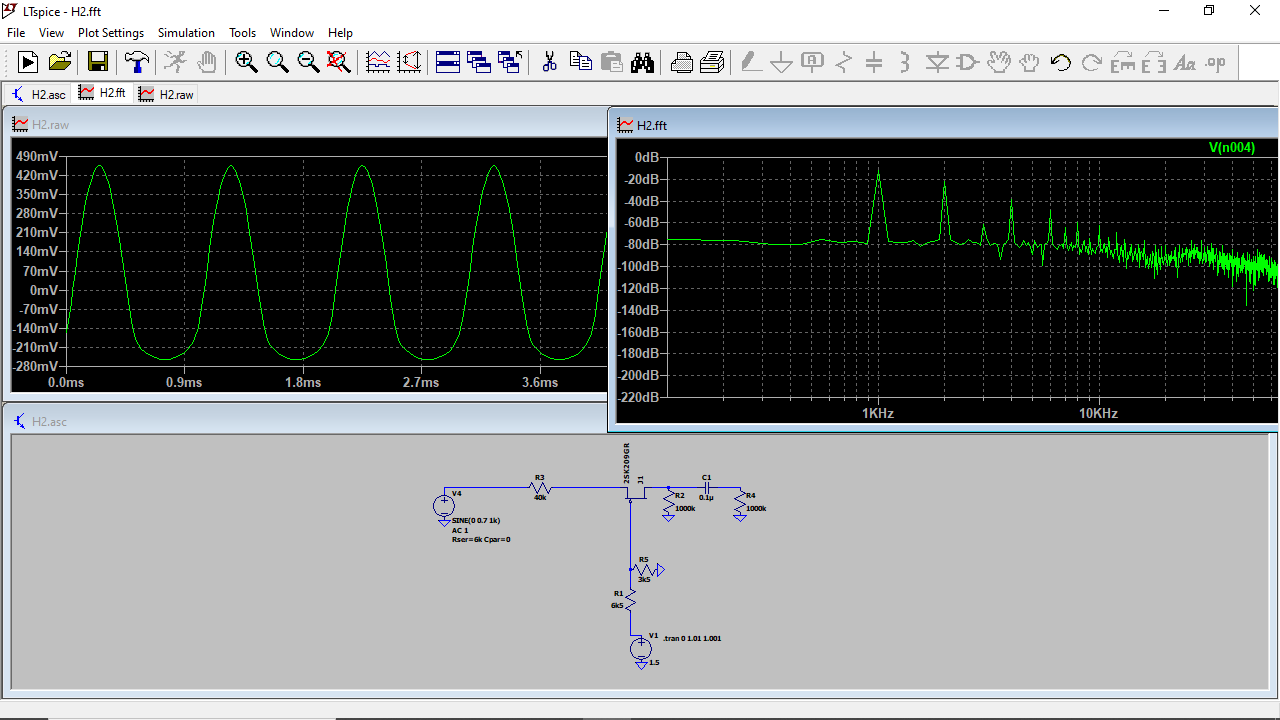Viewport: 1280px width, 720px height.
Task: Click the Print Setup icon
Action: tap(681, 62)
